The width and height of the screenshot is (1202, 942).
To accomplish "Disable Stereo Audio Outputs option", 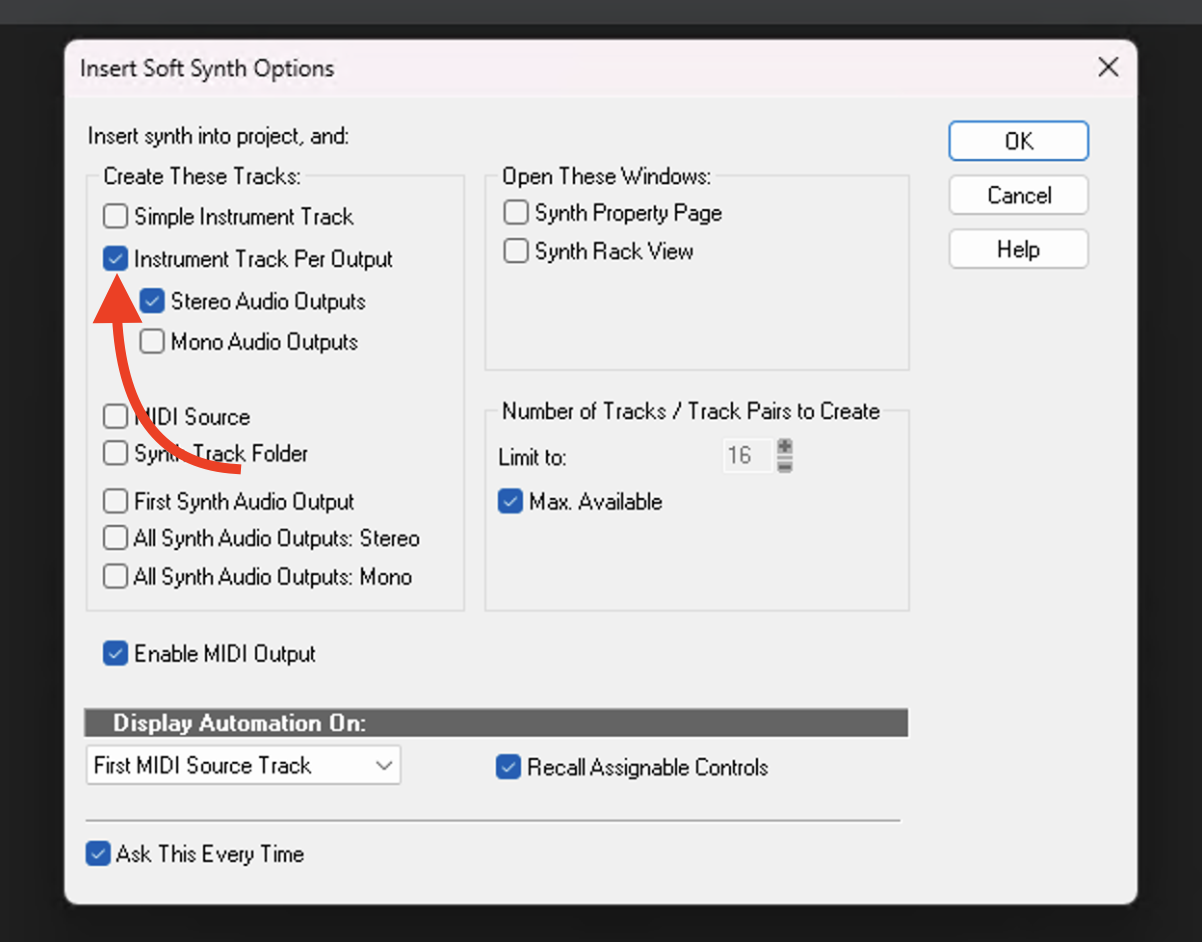I will point(152,301).
